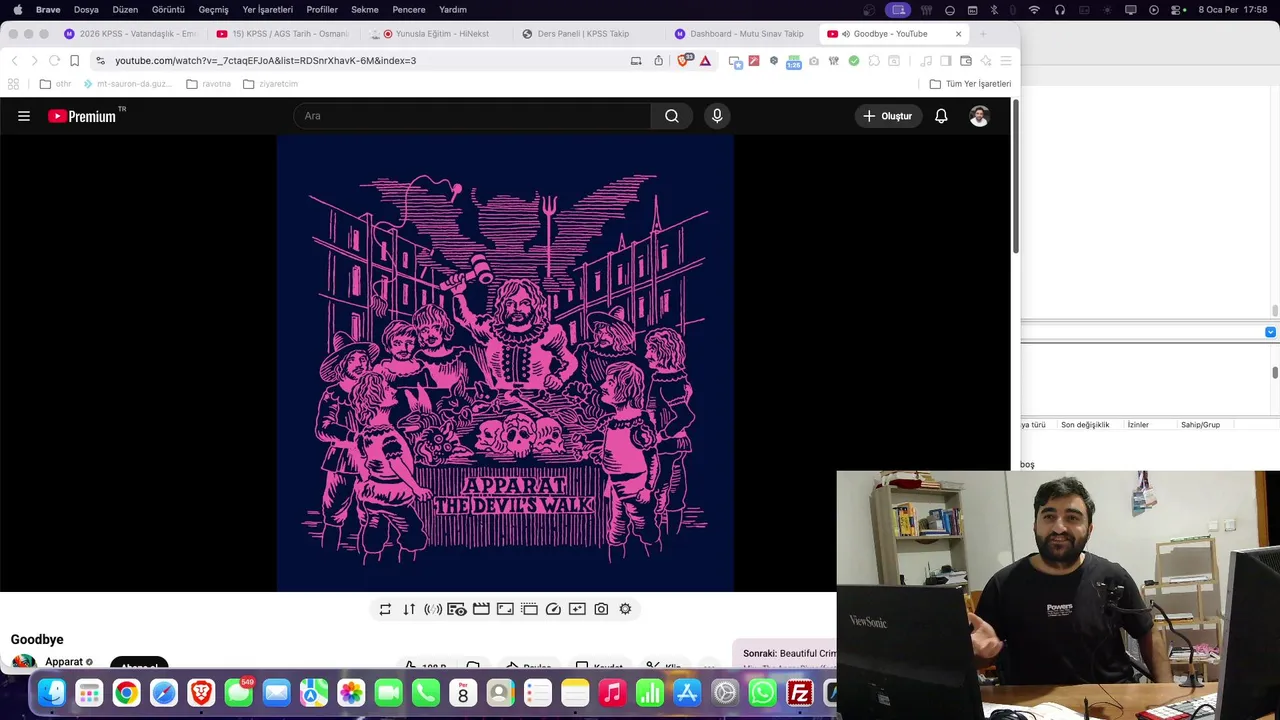Open the Pencere menu
Image resolution: width=1280 pixels, height=720 pixels.
tap(409, 10)
